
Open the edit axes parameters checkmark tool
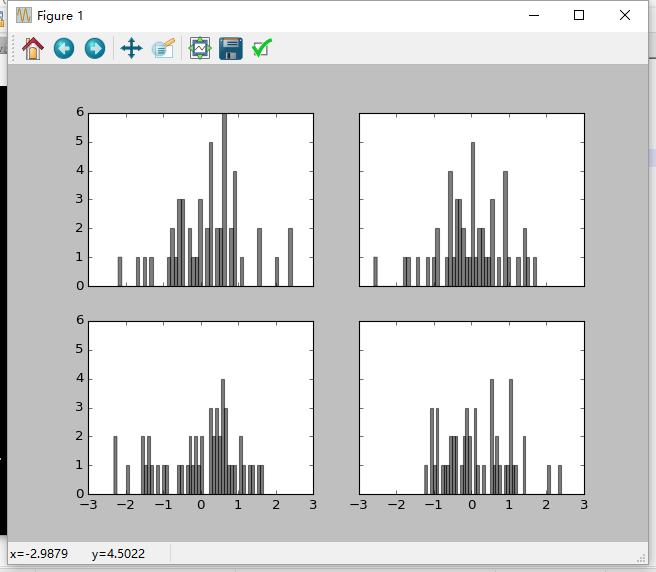(262, 49)
